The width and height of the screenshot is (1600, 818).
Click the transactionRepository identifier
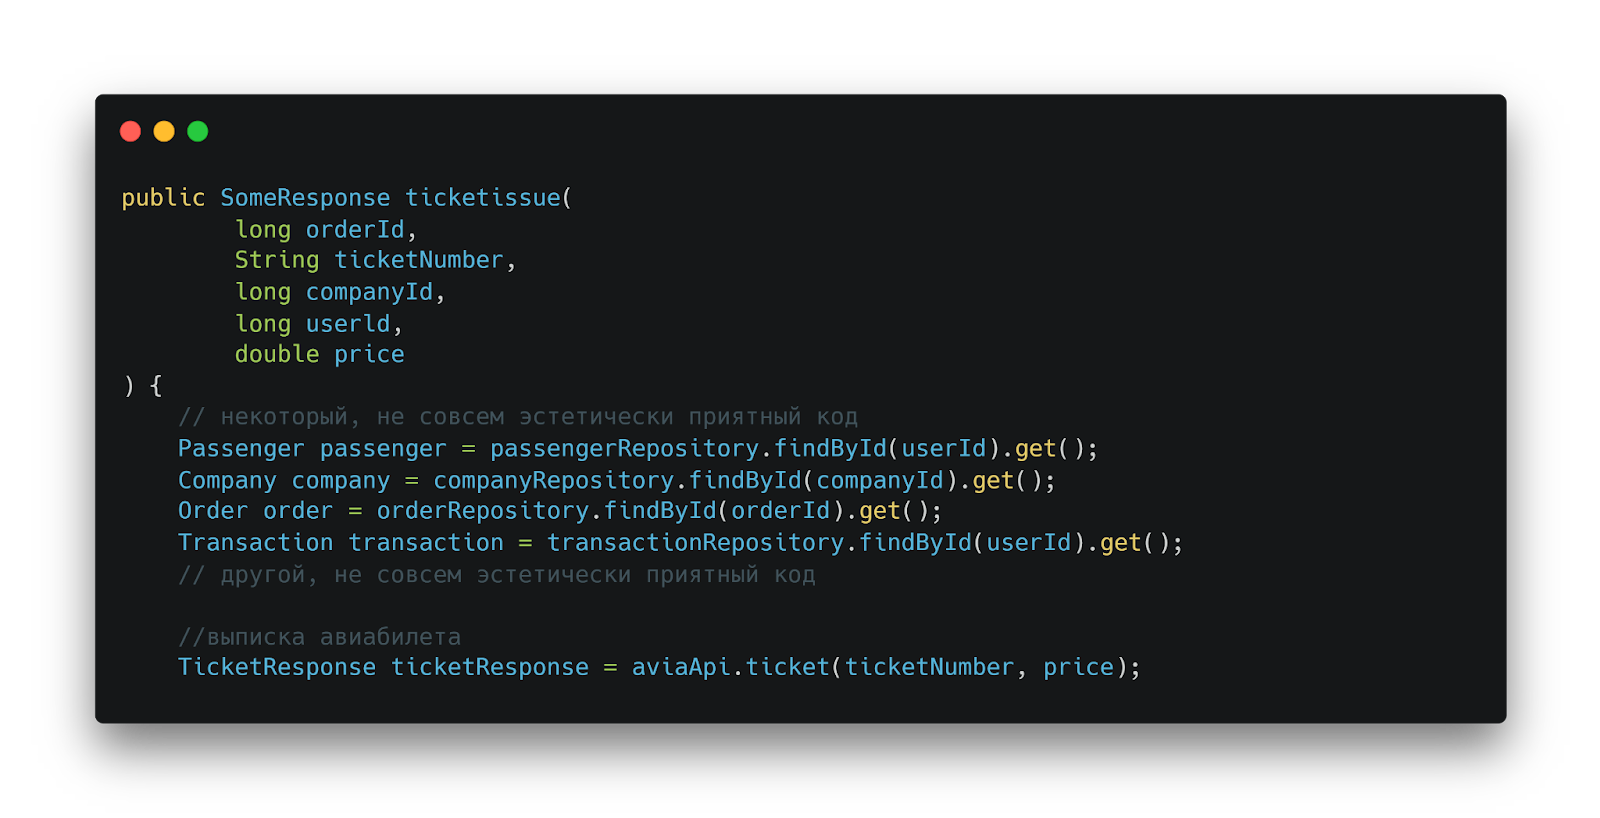pyautogui.click(x=695, y=543)
